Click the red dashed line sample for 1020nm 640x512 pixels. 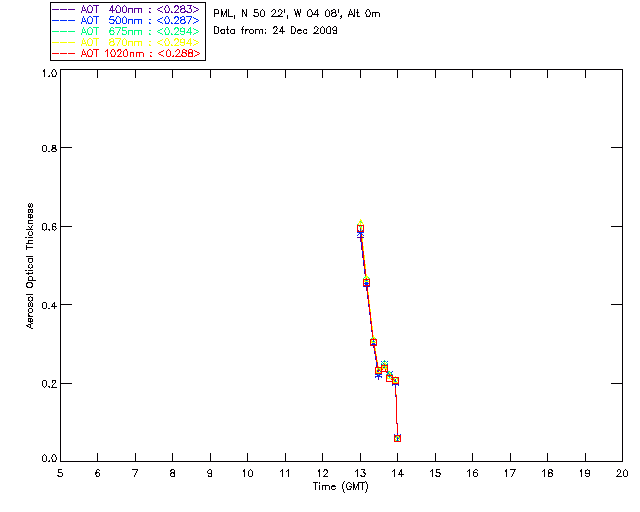pyautogui.click(x=64, y=53)
